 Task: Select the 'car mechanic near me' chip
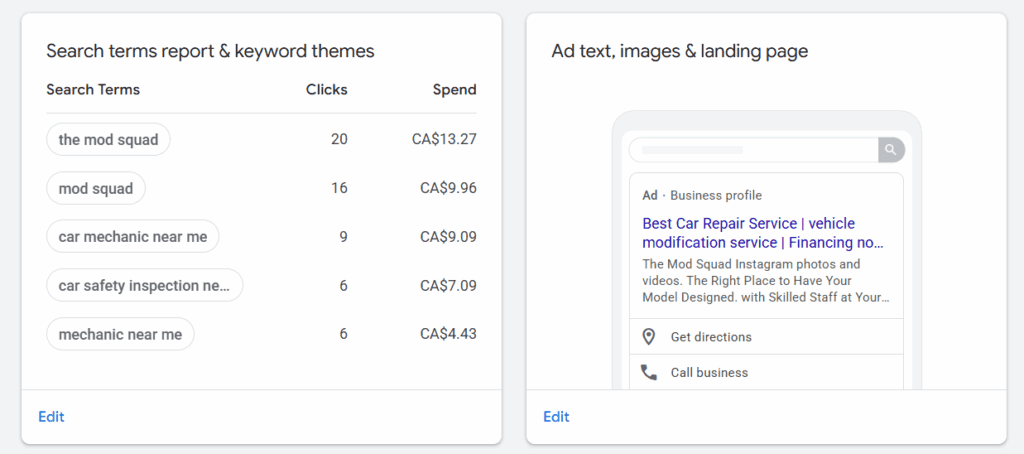click(x=133, y=236)
